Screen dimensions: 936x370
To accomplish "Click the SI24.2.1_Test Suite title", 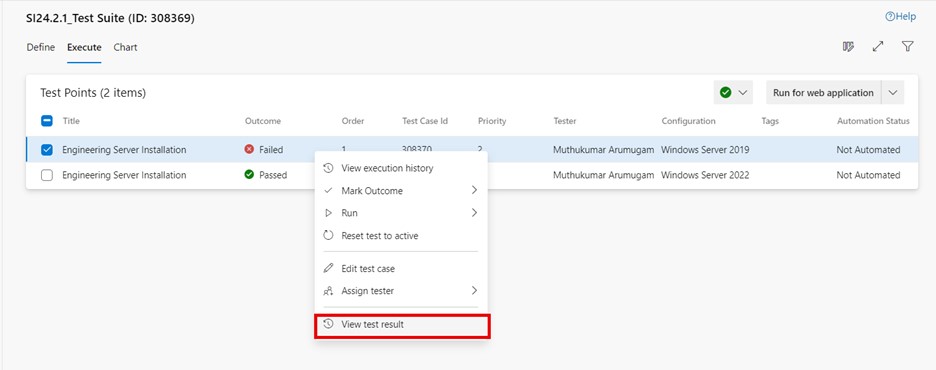I will (110, 18).
